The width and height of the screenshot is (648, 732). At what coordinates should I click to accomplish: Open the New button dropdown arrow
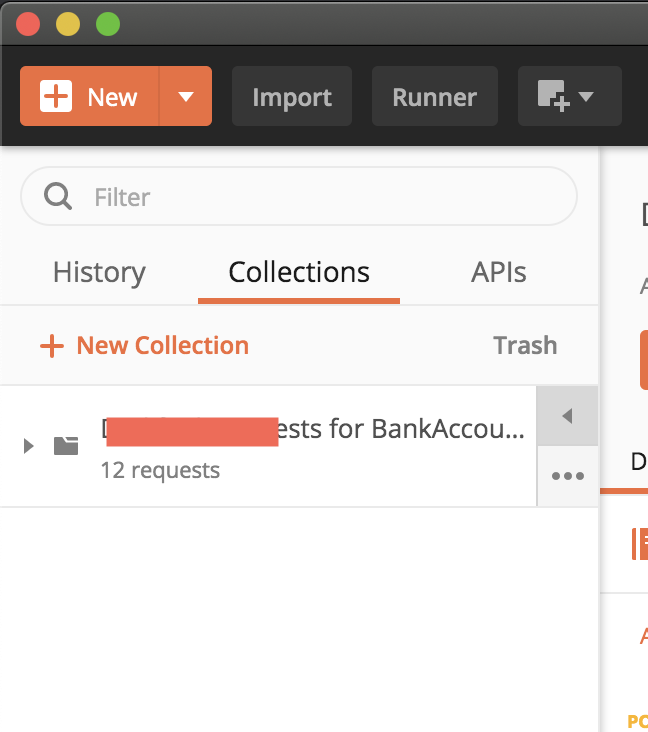coord(186,96)
